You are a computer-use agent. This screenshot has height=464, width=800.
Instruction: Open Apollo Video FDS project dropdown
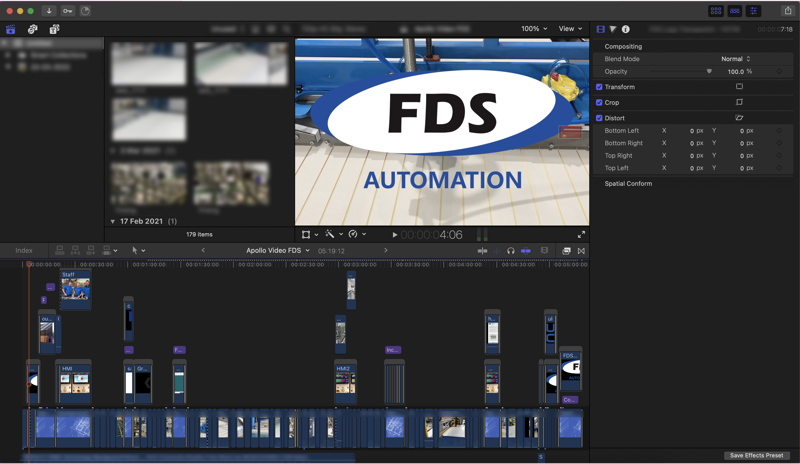click(278, 250)
